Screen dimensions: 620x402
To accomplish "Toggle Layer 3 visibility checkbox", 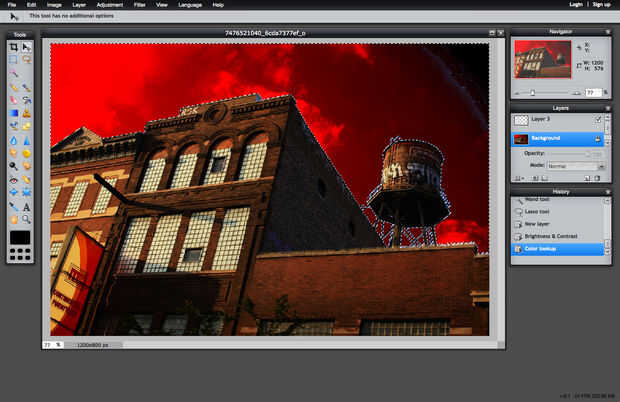I will 598,119.
